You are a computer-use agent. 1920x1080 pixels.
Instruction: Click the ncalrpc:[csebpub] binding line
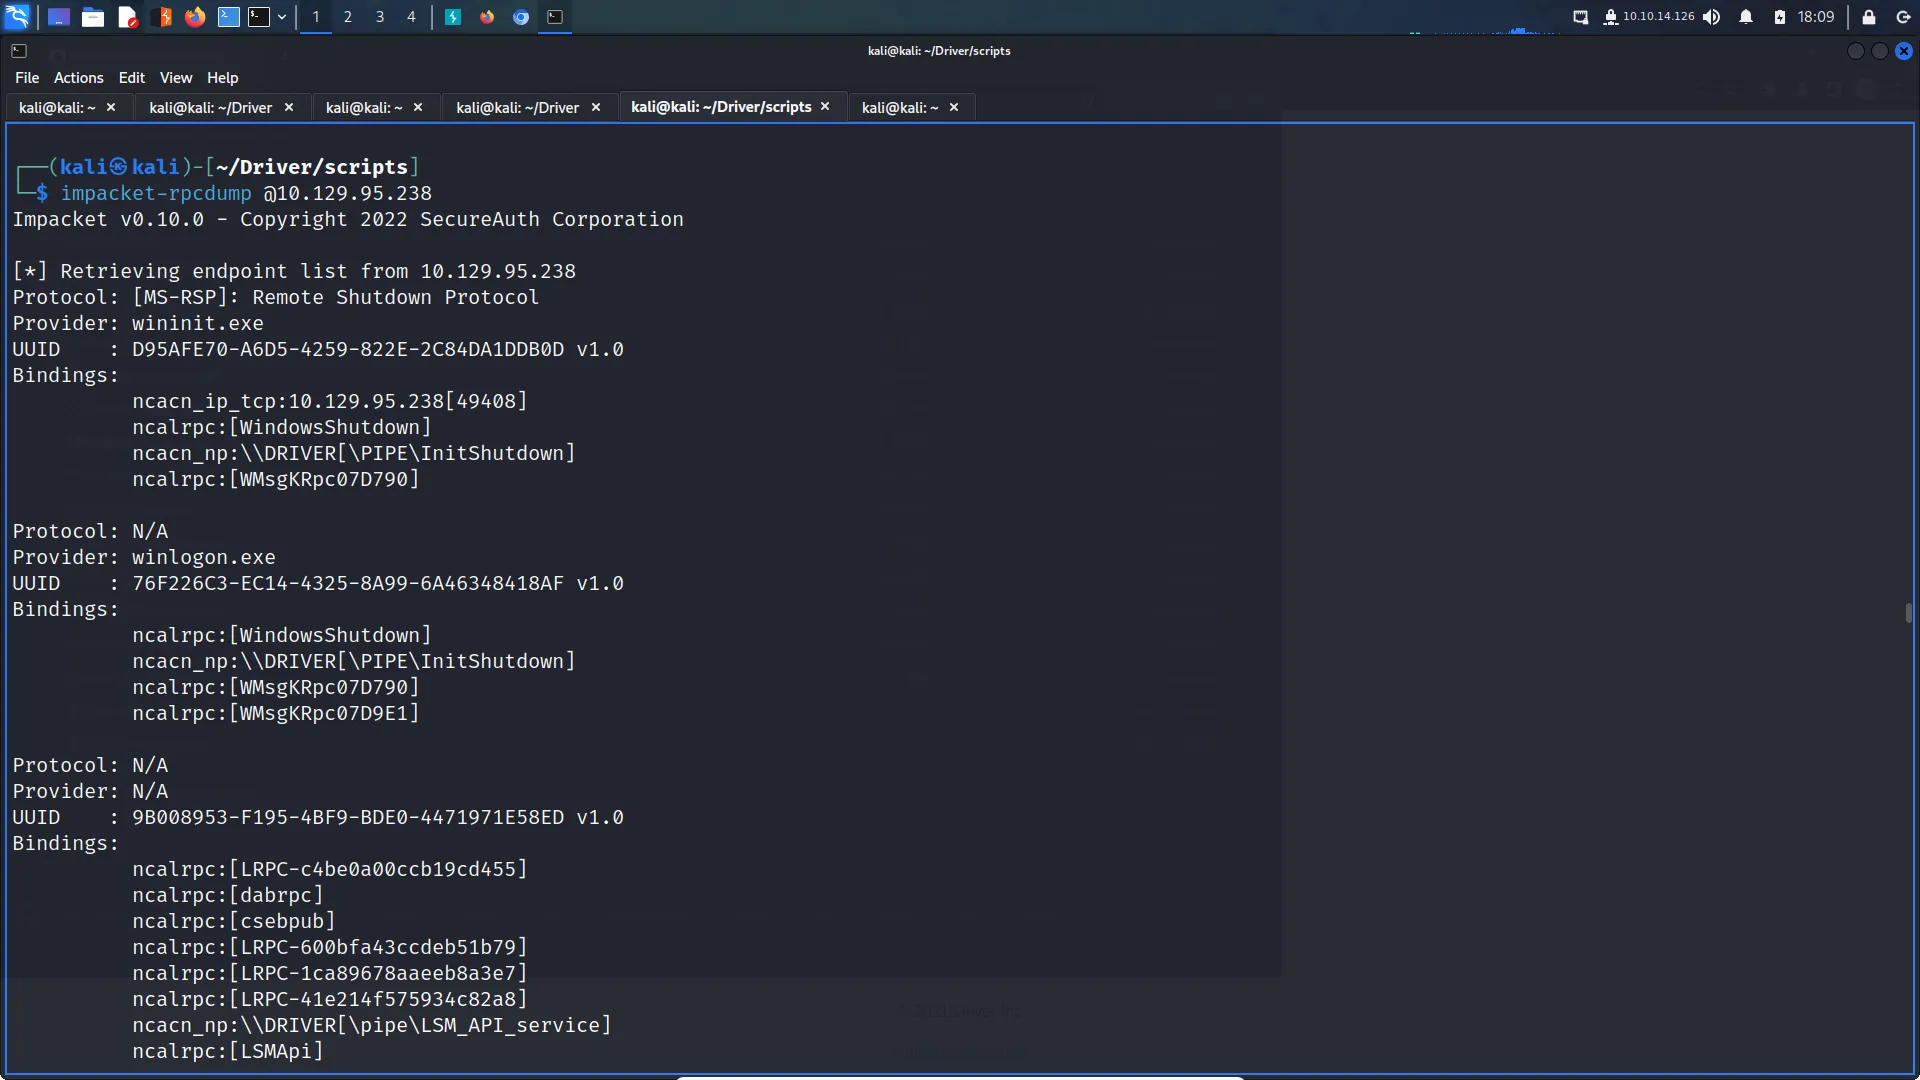(234, 921)
